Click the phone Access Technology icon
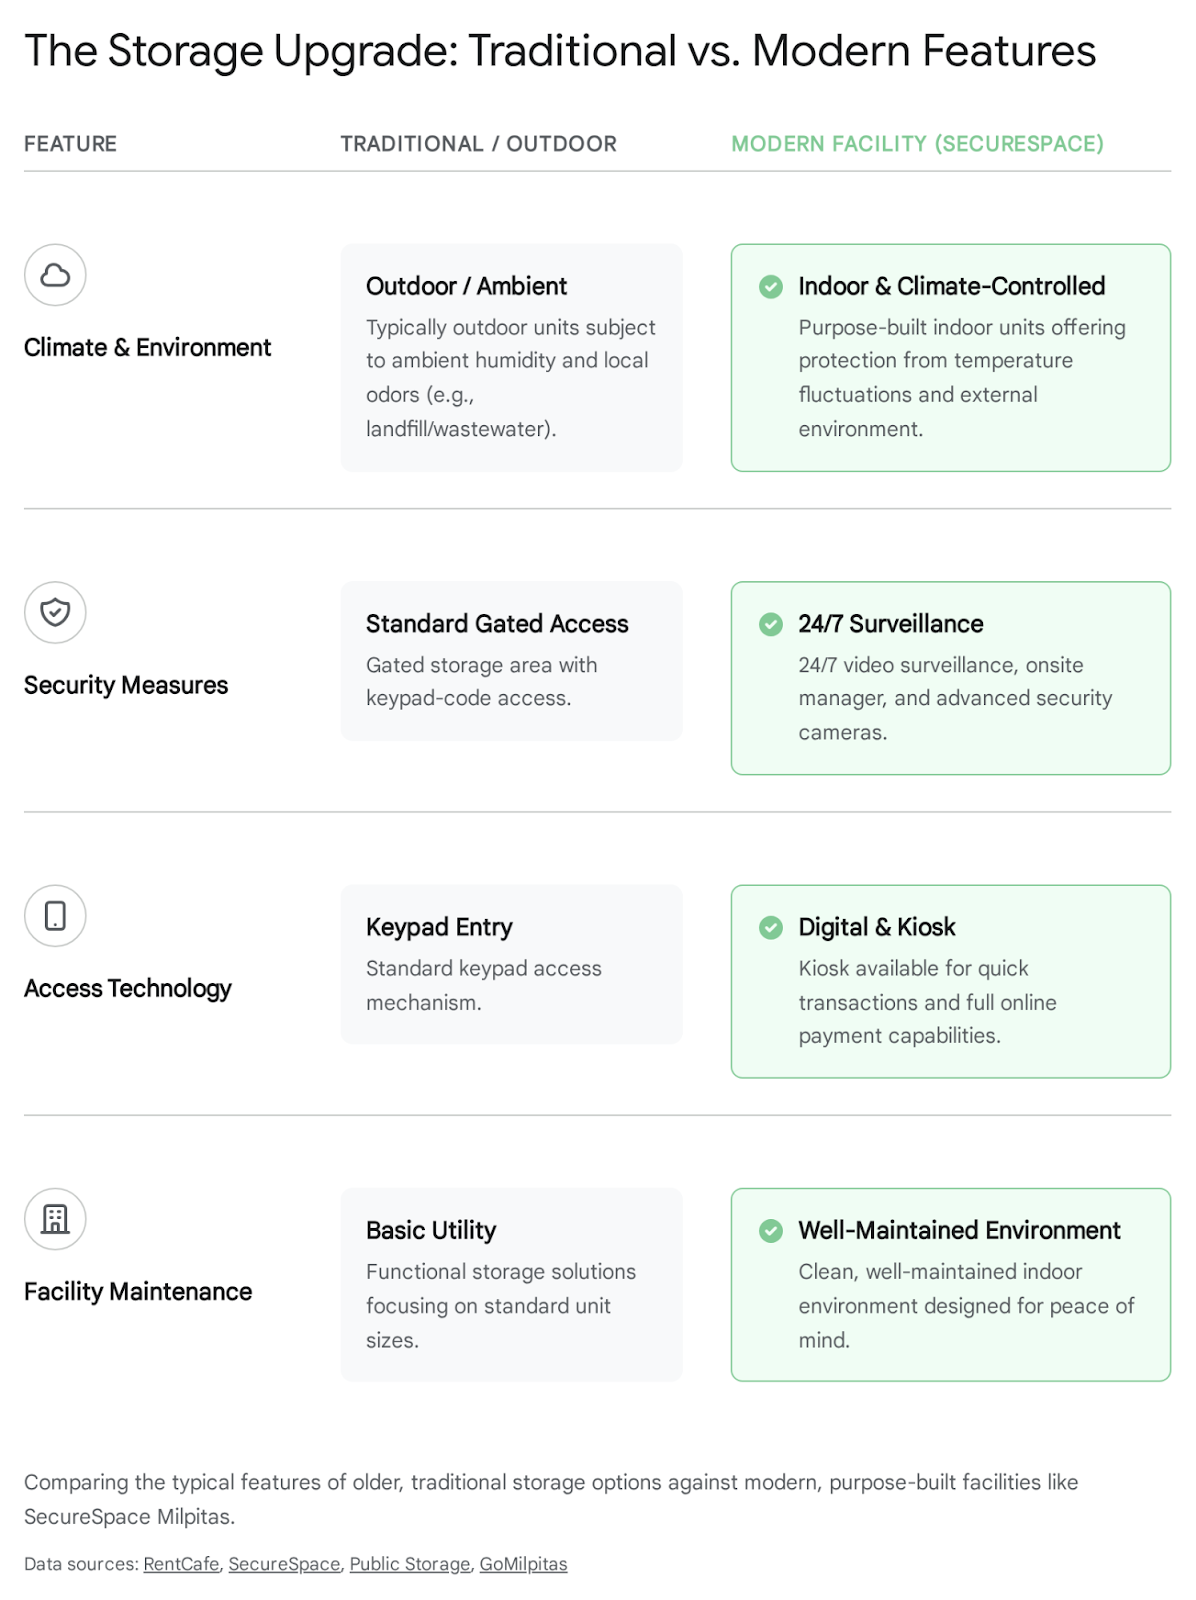Viewport: 1196px width, 1600px height. click(x=55, y=915)
